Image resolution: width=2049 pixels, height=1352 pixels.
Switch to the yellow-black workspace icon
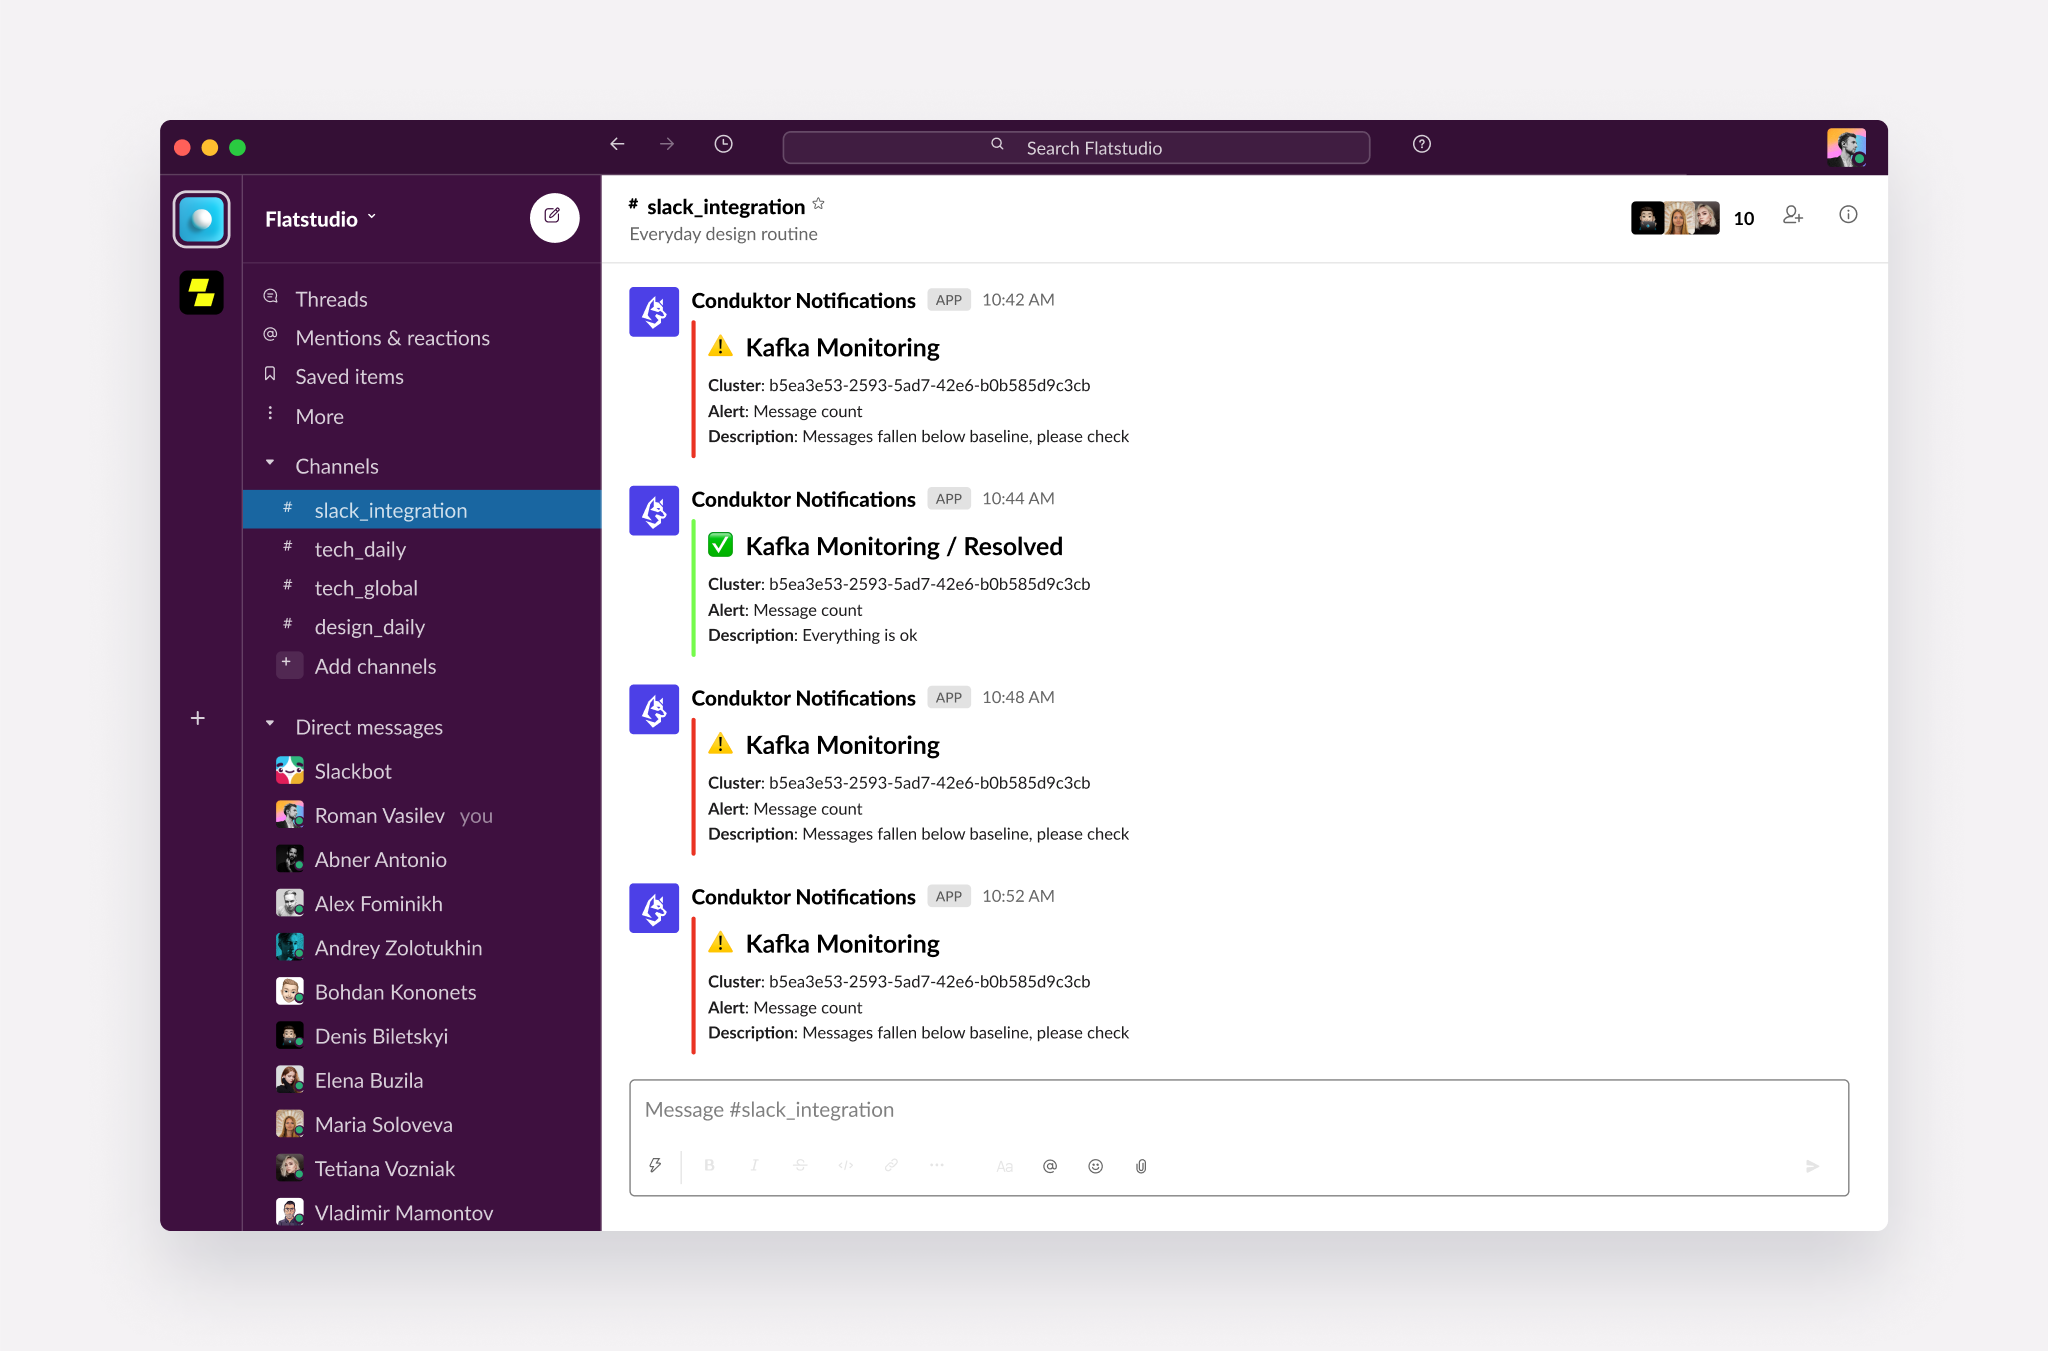coord(201,292)
